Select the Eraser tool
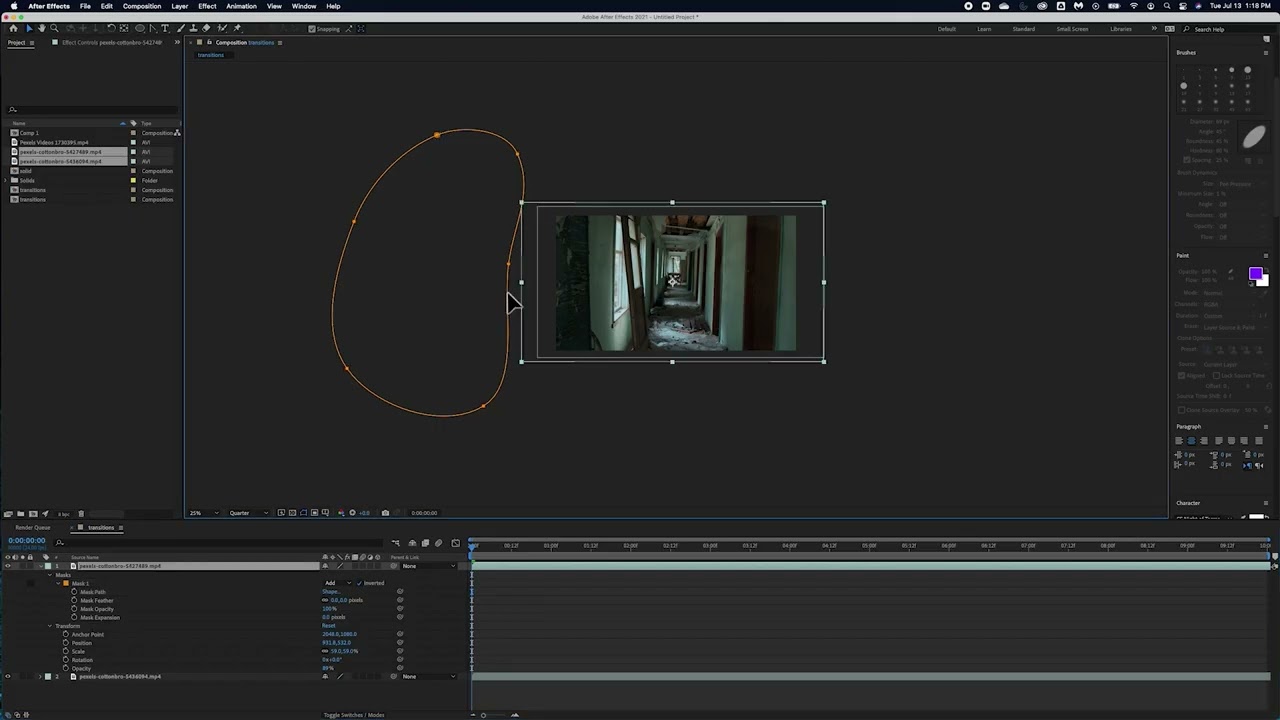The width and height of the screenshot is (1280, 720). [x=206, y=28]
